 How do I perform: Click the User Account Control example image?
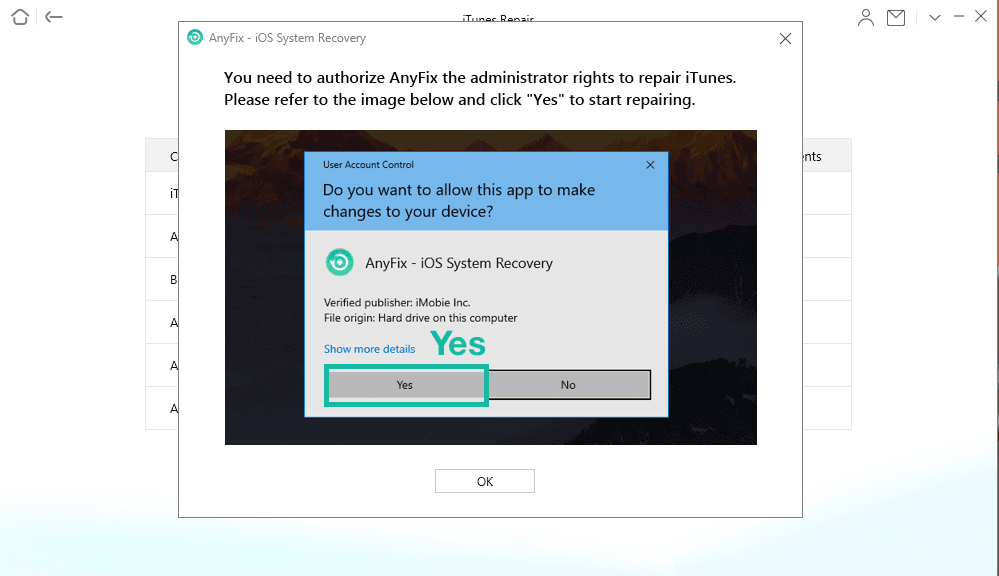point(491,287)
